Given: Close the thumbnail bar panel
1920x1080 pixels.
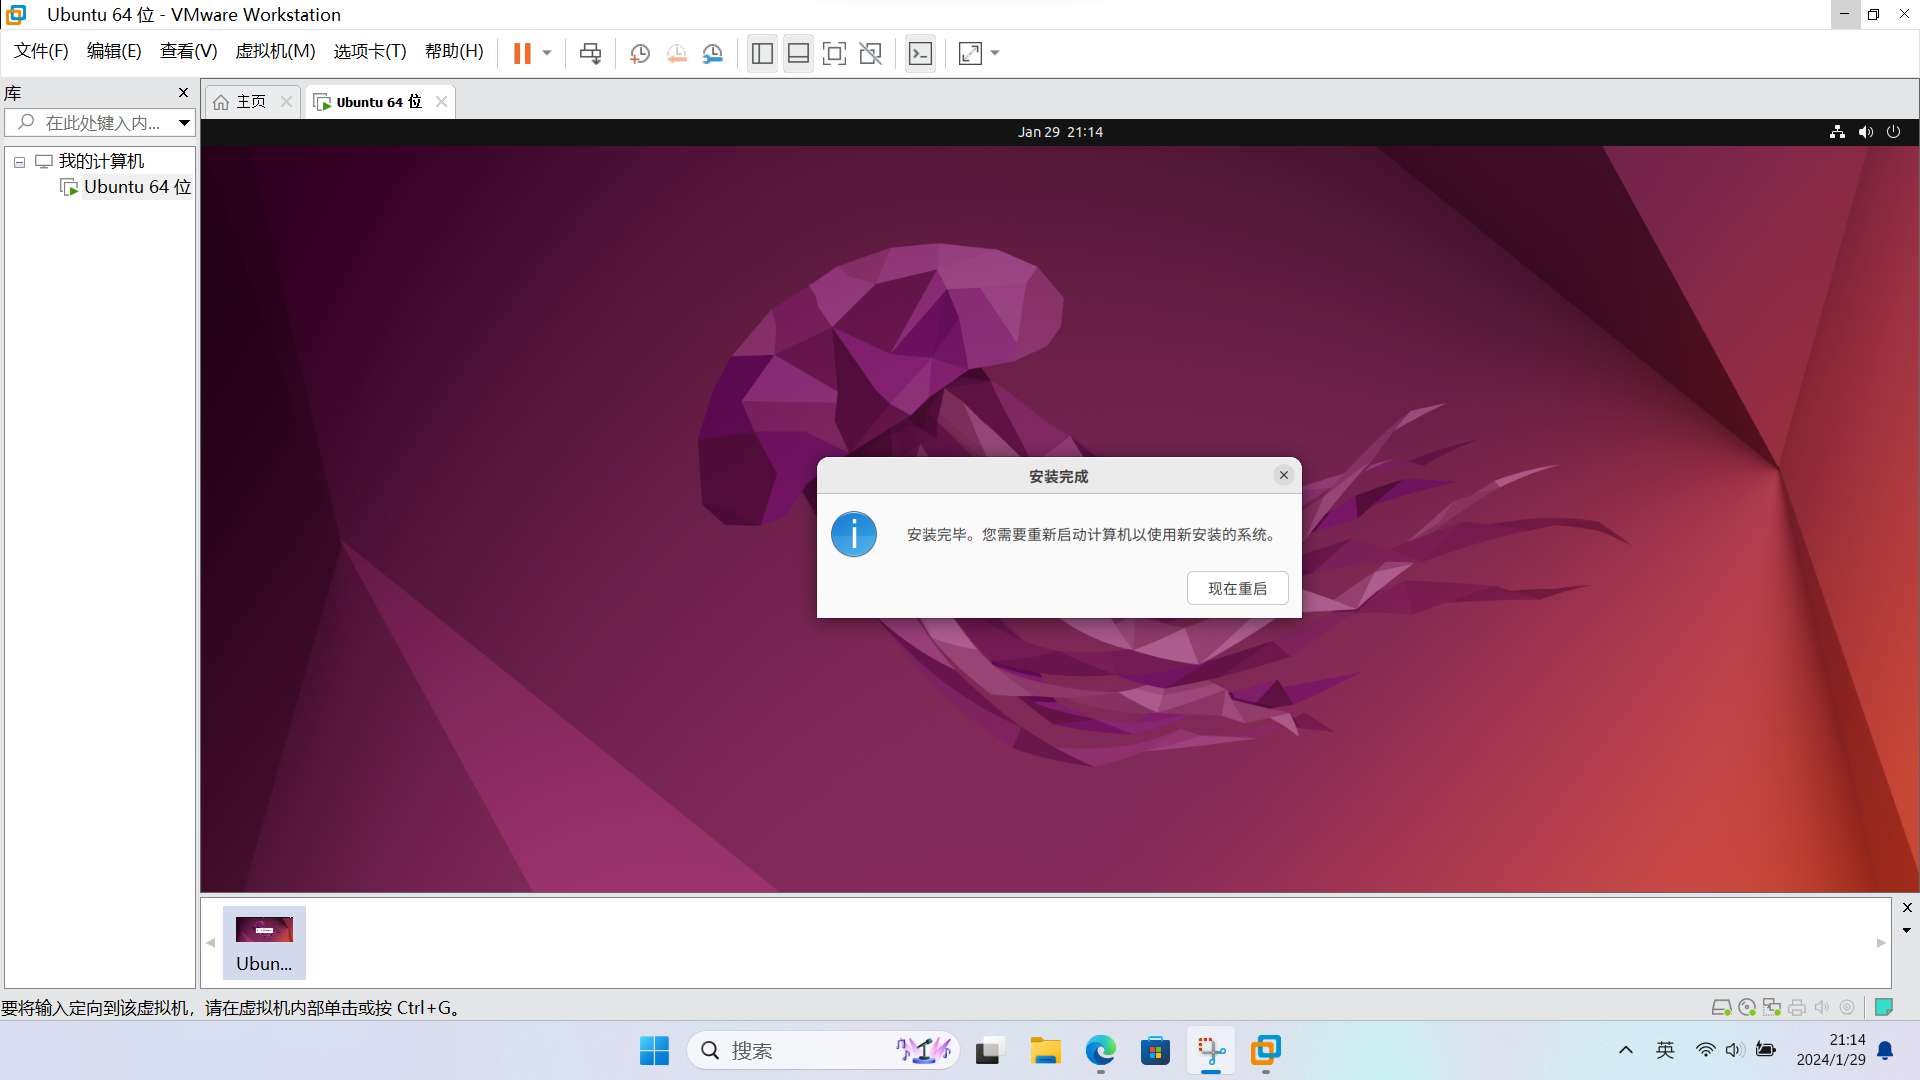Looking at the screenshot, I should (1907, 908).
